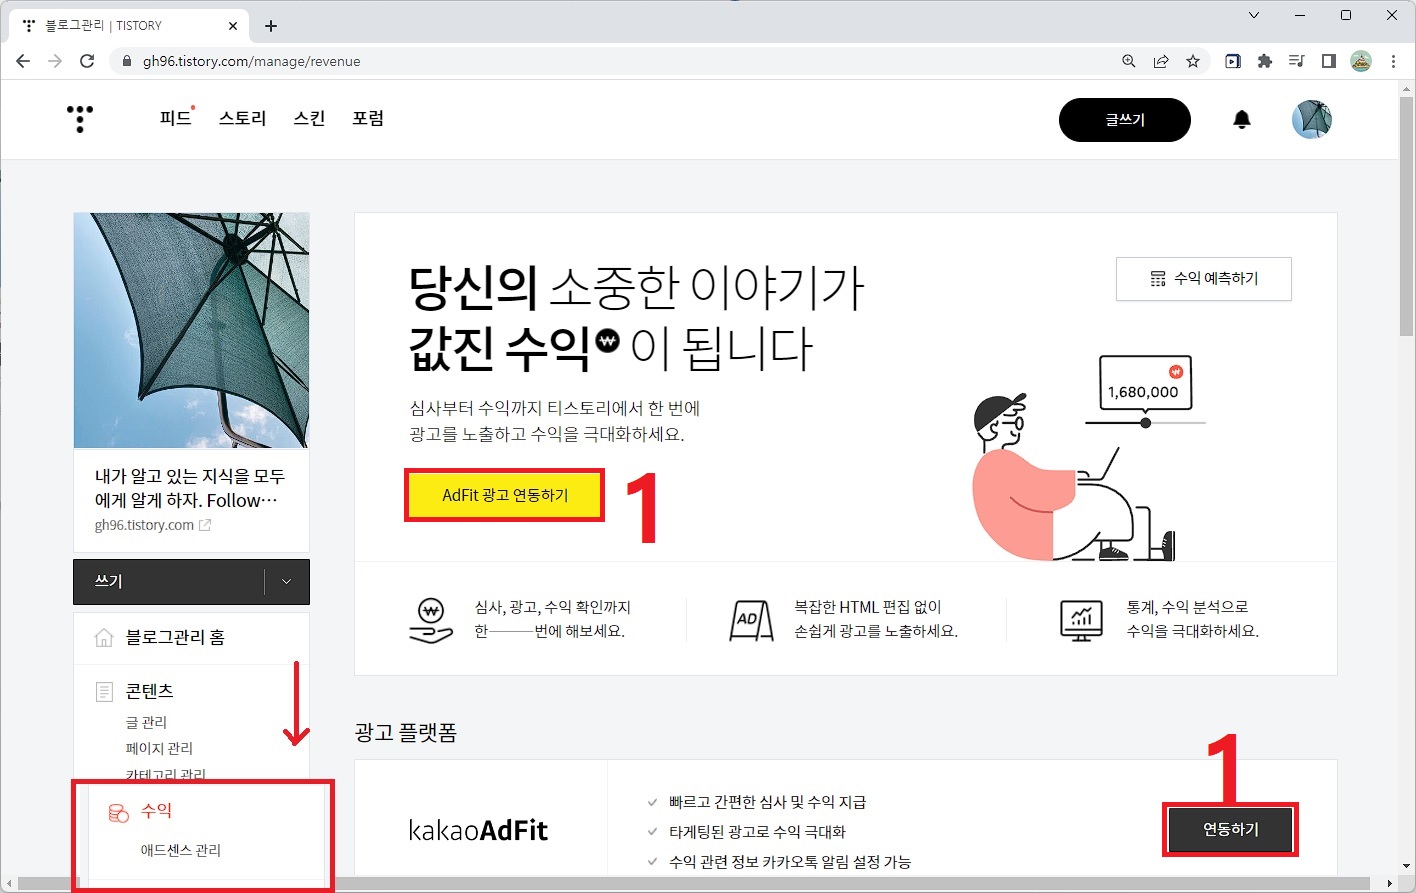Click the site lock icon
Screen dimensions: 1416x893
126,61
